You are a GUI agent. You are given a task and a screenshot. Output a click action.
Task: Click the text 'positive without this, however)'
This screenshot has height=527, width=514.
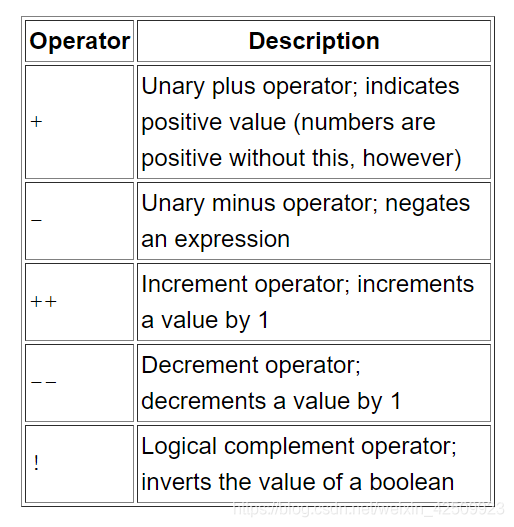tap(301, 158)
